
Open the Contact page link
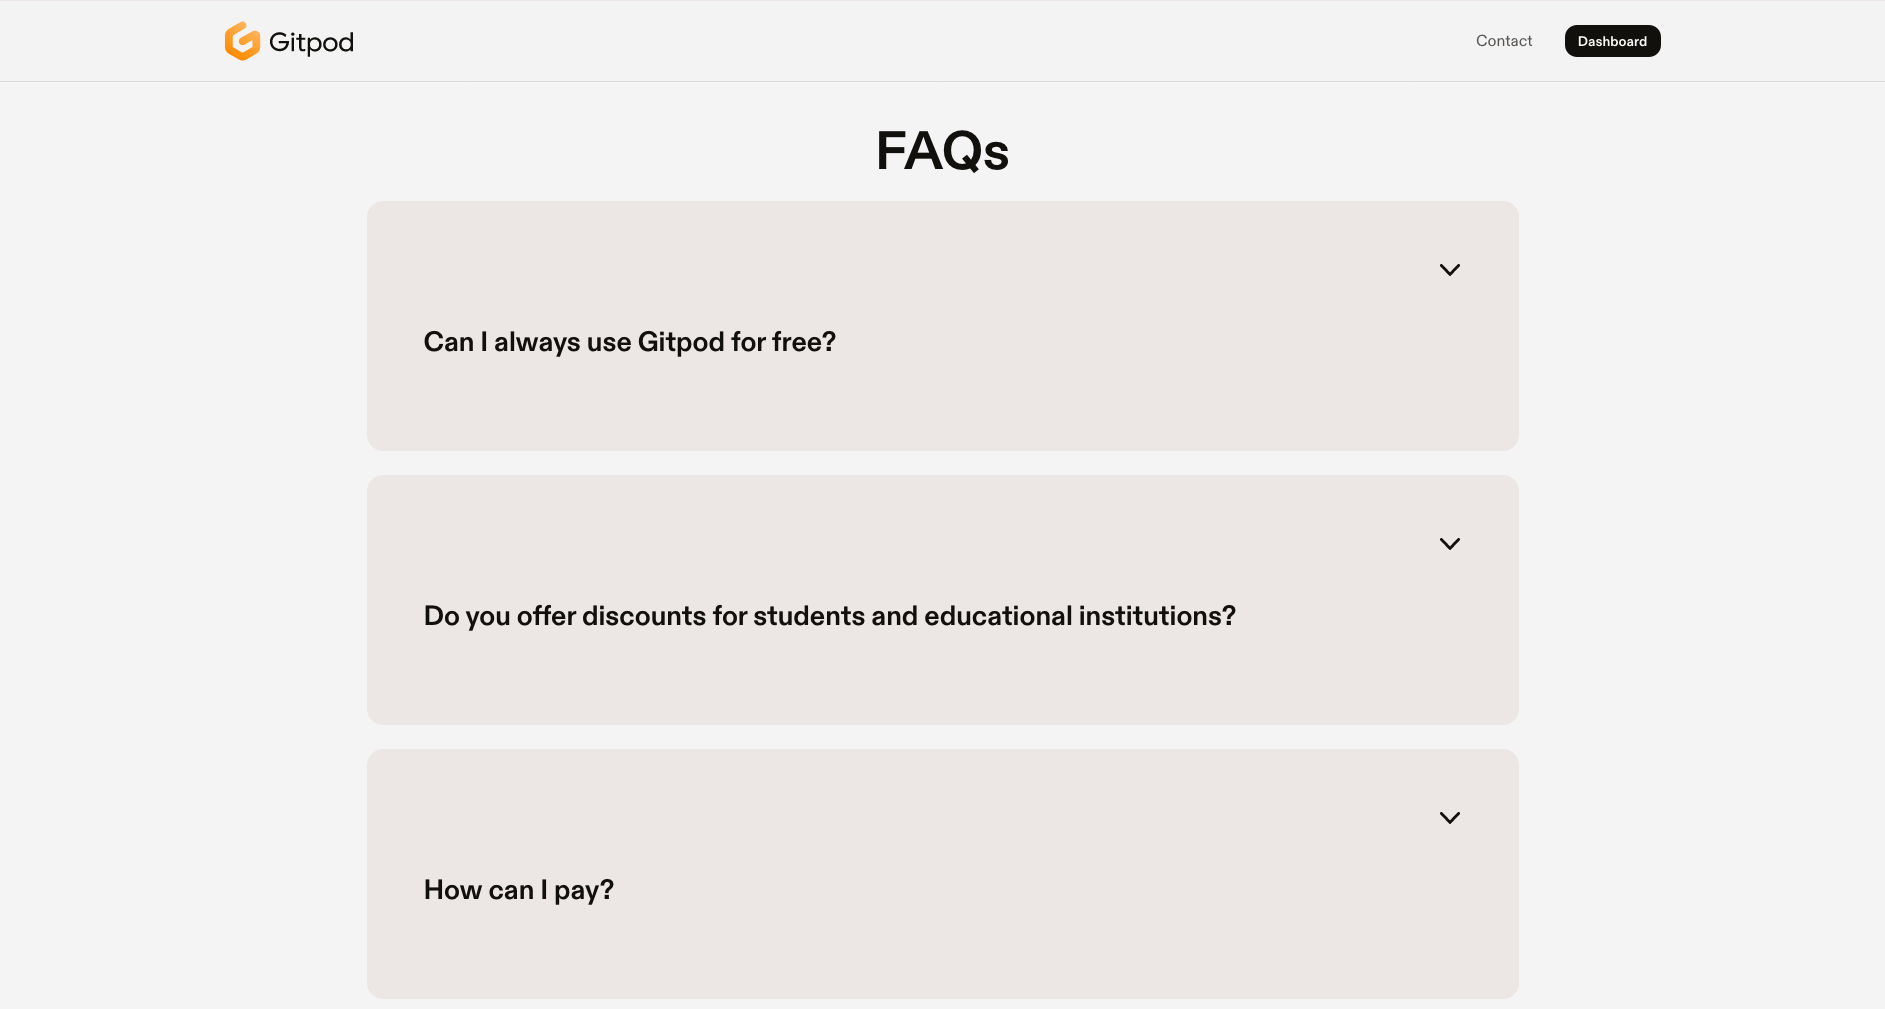[1504, 41]
